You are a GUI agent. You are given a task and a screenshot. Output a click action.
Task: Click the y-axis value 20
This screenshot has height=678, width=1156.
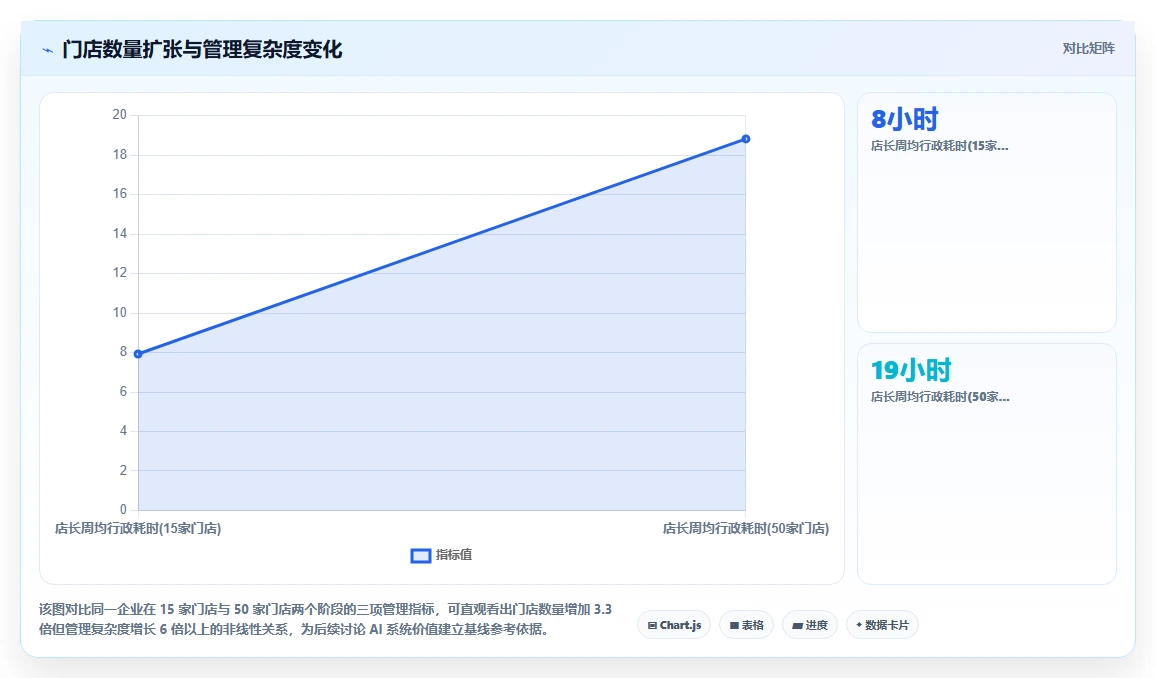(119, 114)
